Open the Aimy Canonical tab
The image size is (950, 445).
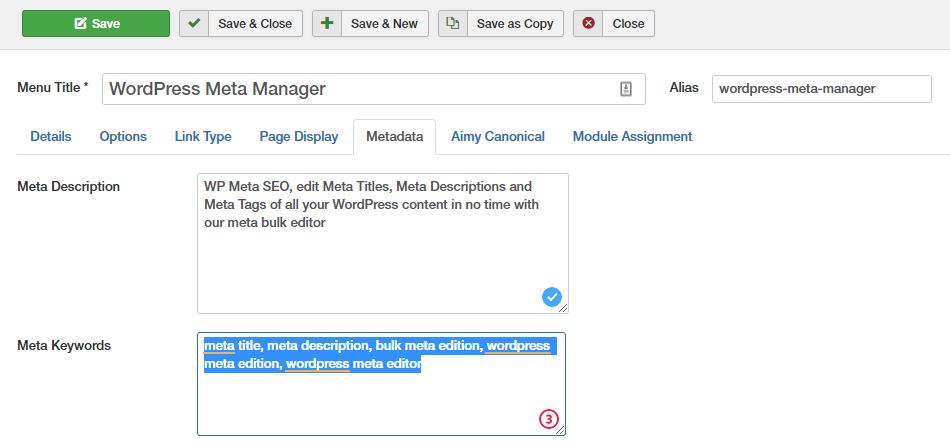(498, 136)
